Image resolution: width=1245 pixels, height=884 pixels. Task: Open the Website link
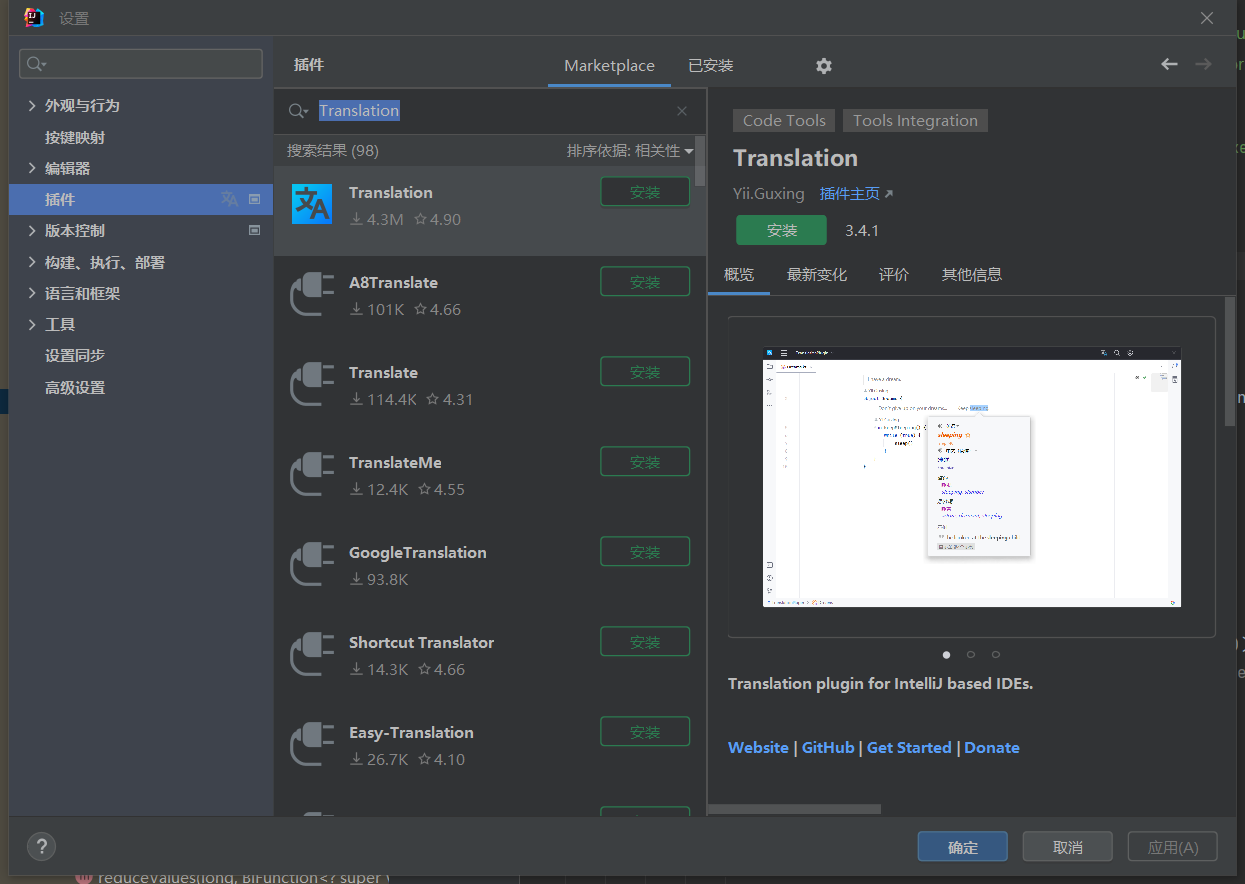pyautogui.click(x=758, y=748)
